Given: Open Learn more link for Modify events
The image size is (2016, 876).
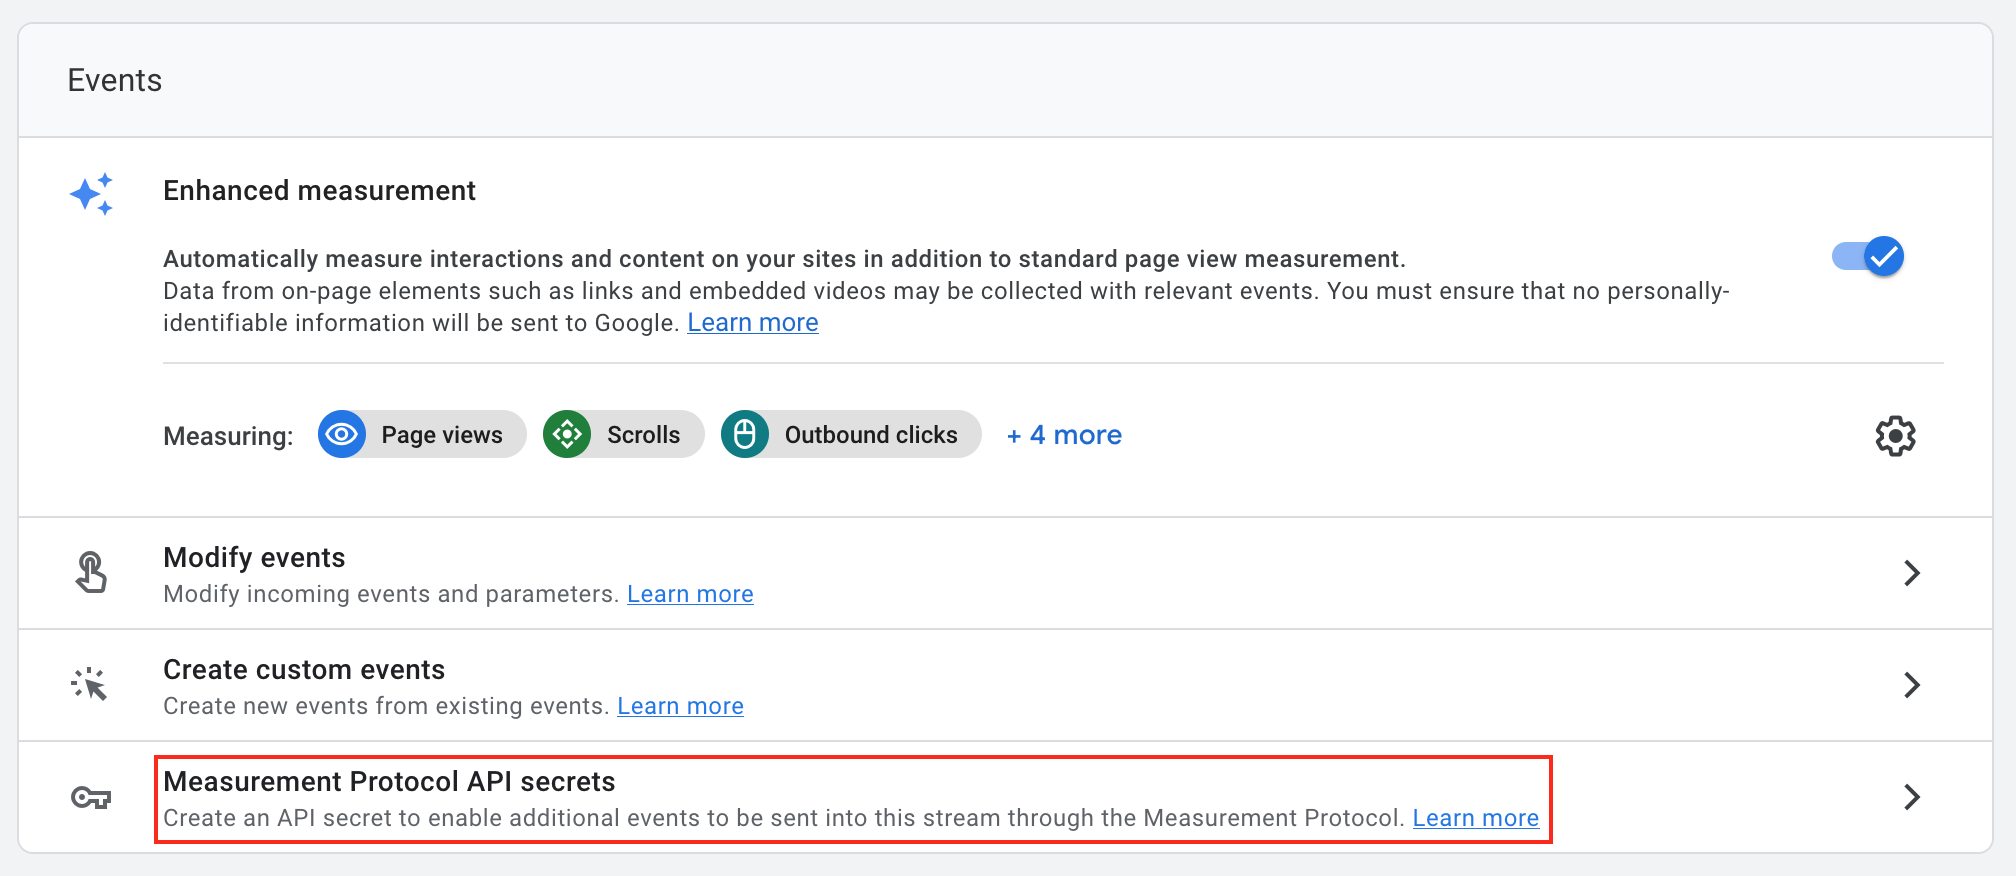Looking at the screenshot, I should coord(690,594).
